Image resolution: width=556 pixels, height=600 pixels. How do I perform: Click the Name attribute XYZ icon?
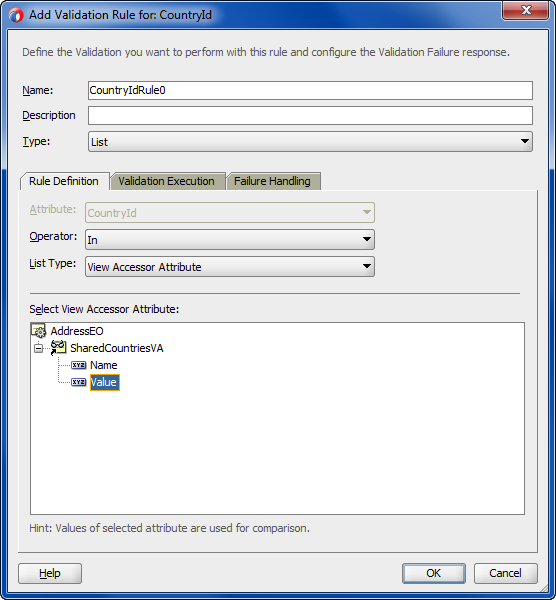point(78,365)
